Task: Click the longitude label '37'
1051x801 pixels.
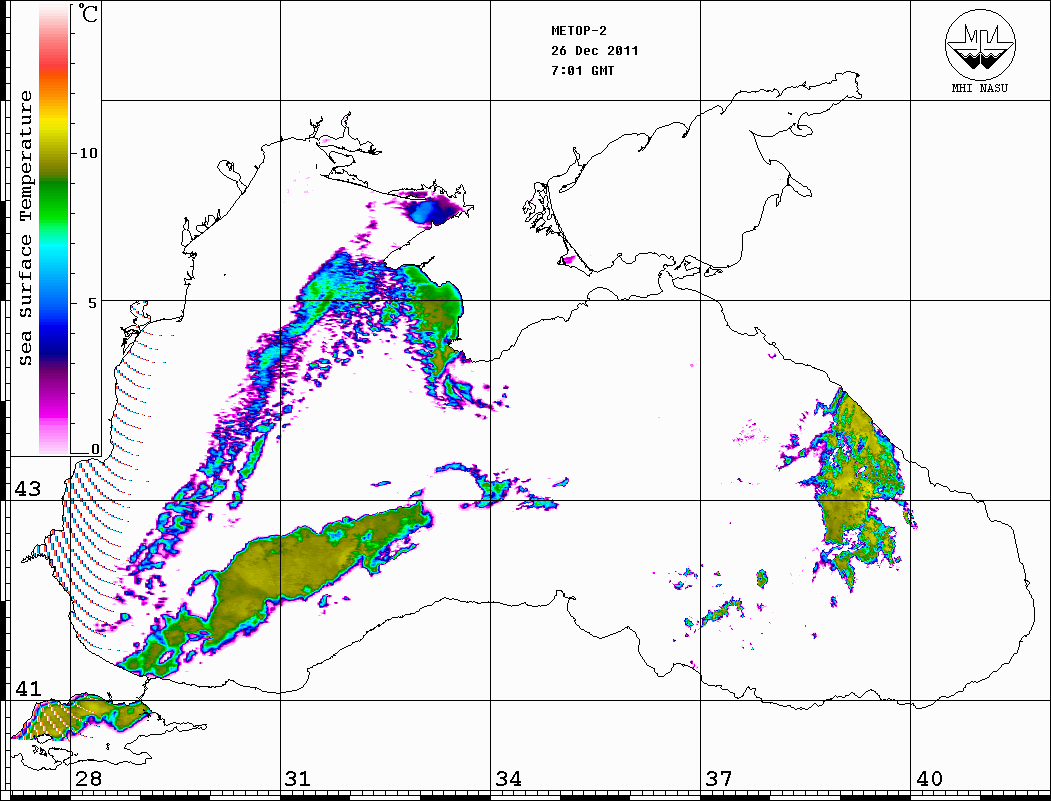Action: tap(719, 778)
